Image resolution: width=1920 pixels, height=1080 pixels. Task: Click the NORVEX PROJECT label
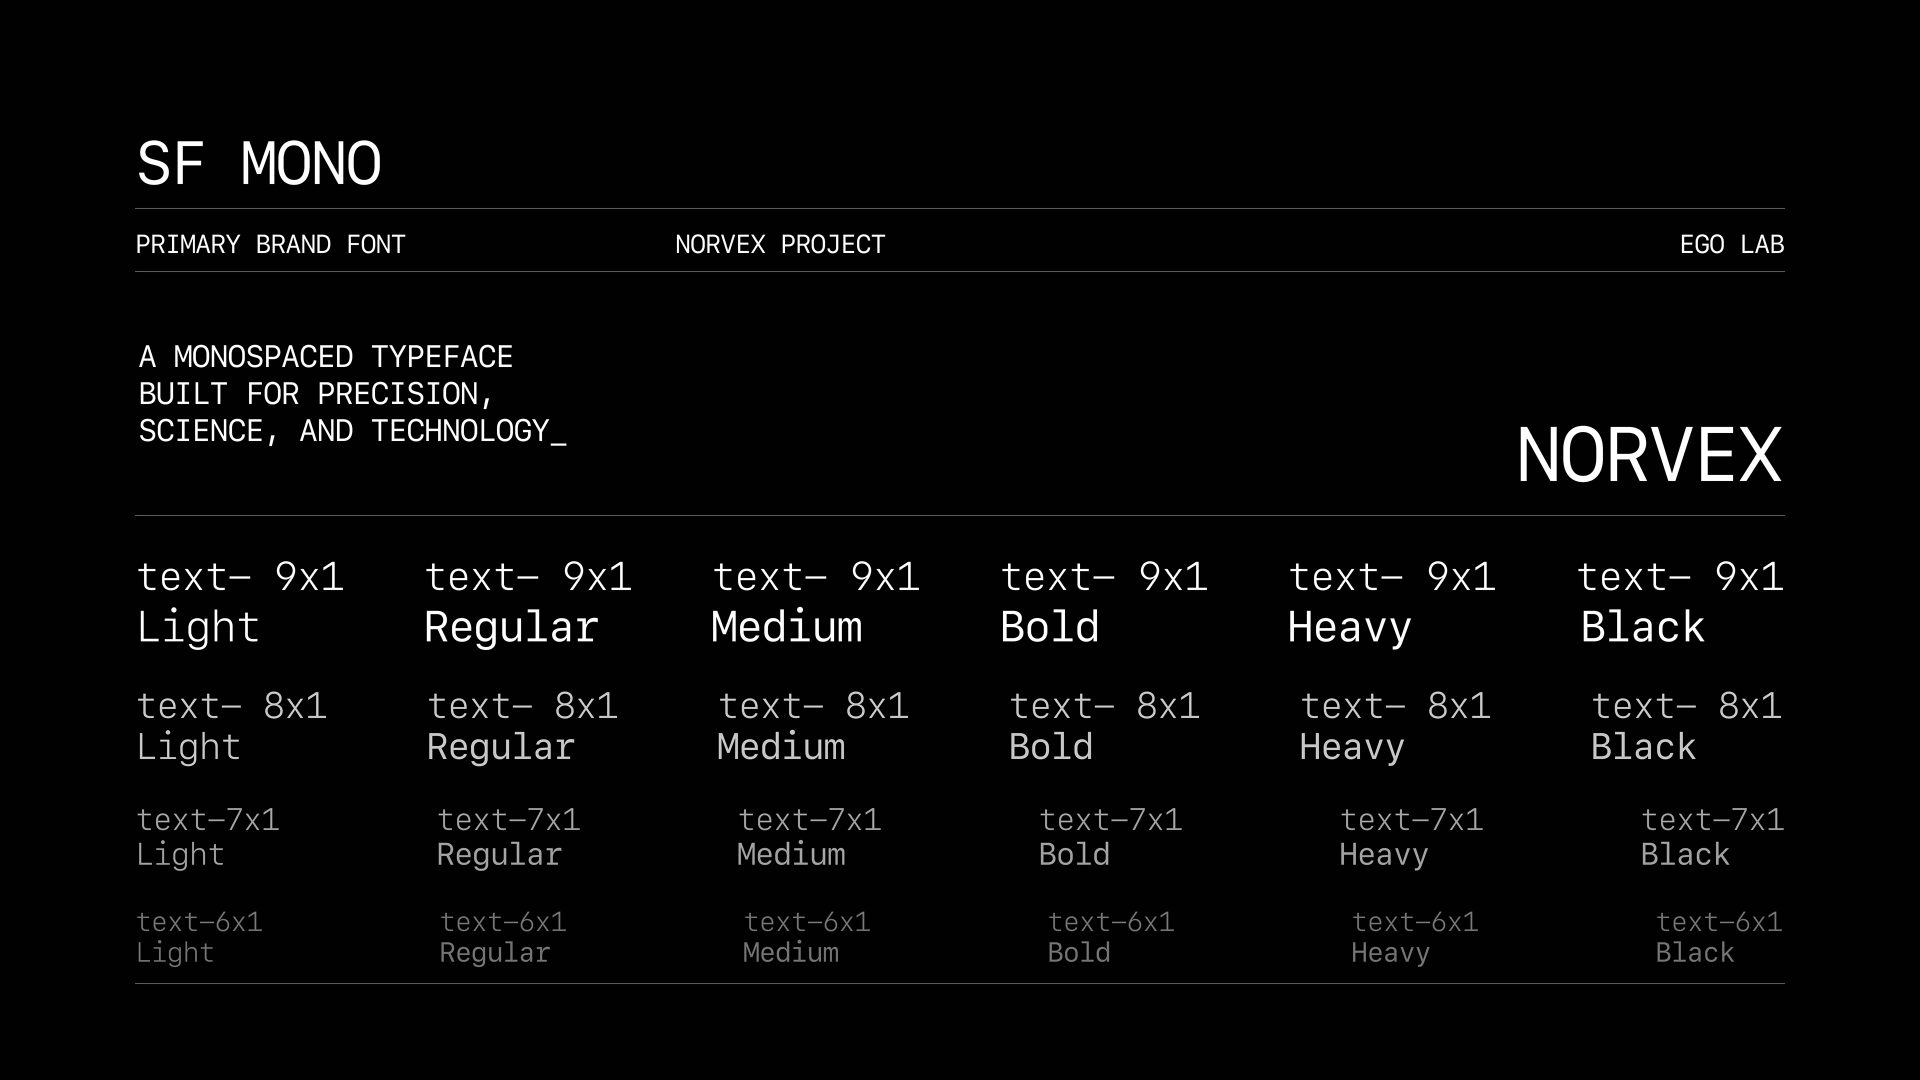tap(780, 245)
